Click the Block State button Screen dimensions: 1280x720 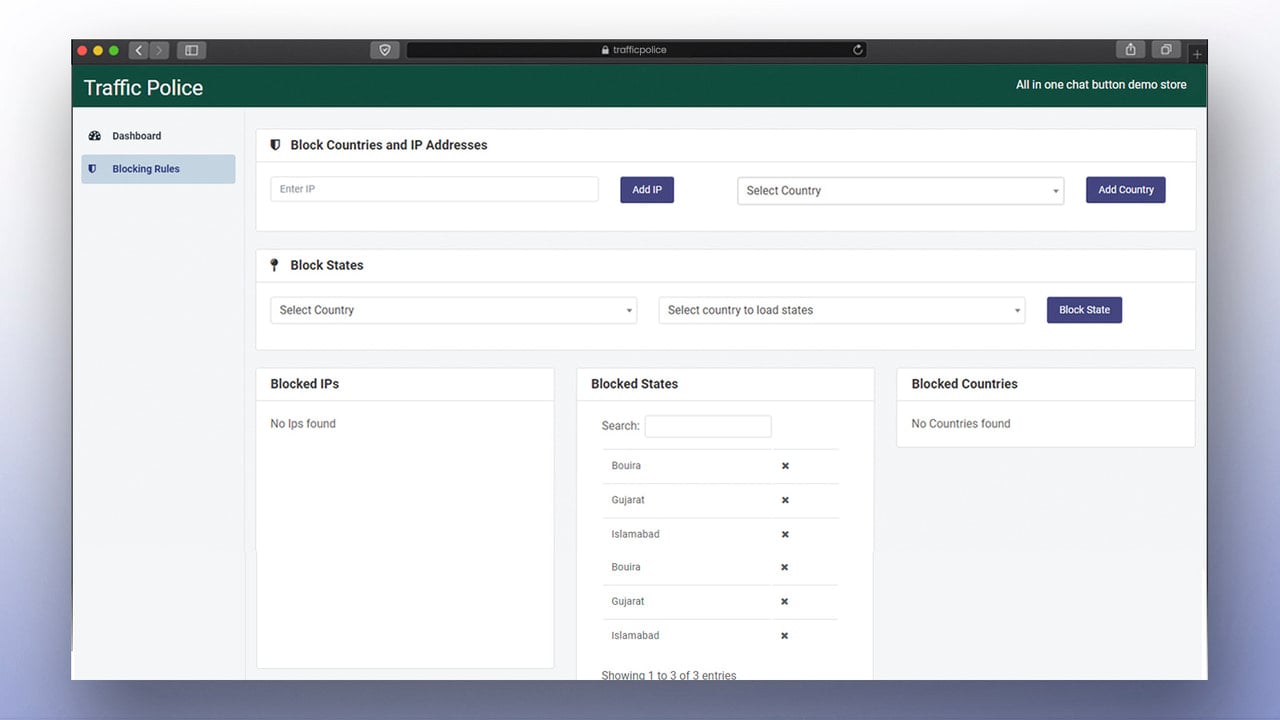[x=1085, y=310]
